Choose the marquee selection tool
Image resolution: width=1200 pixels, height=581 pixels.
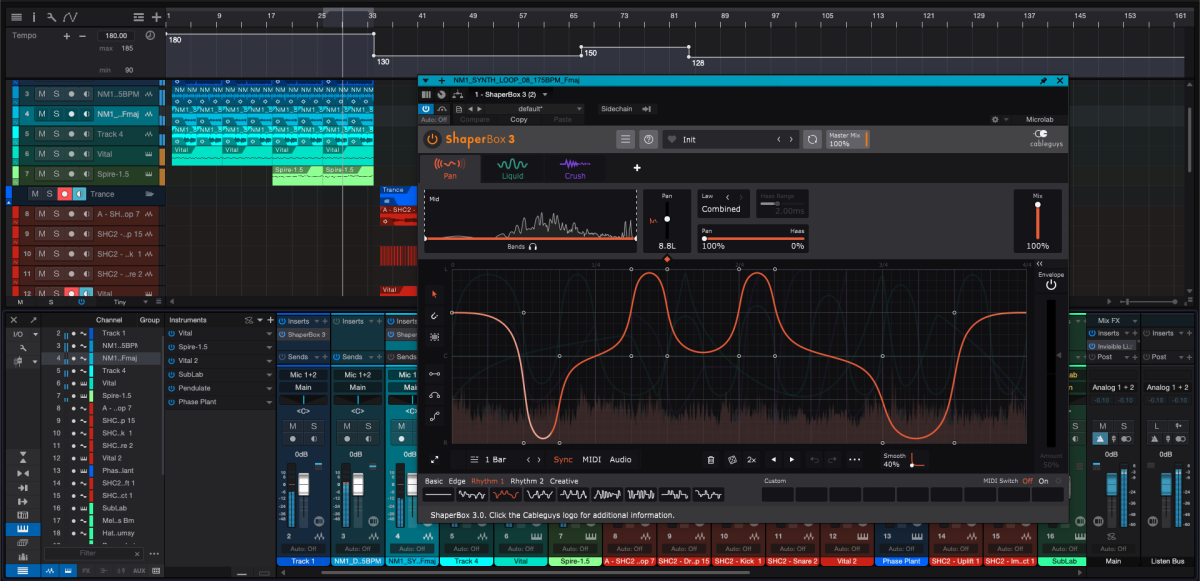435,338
